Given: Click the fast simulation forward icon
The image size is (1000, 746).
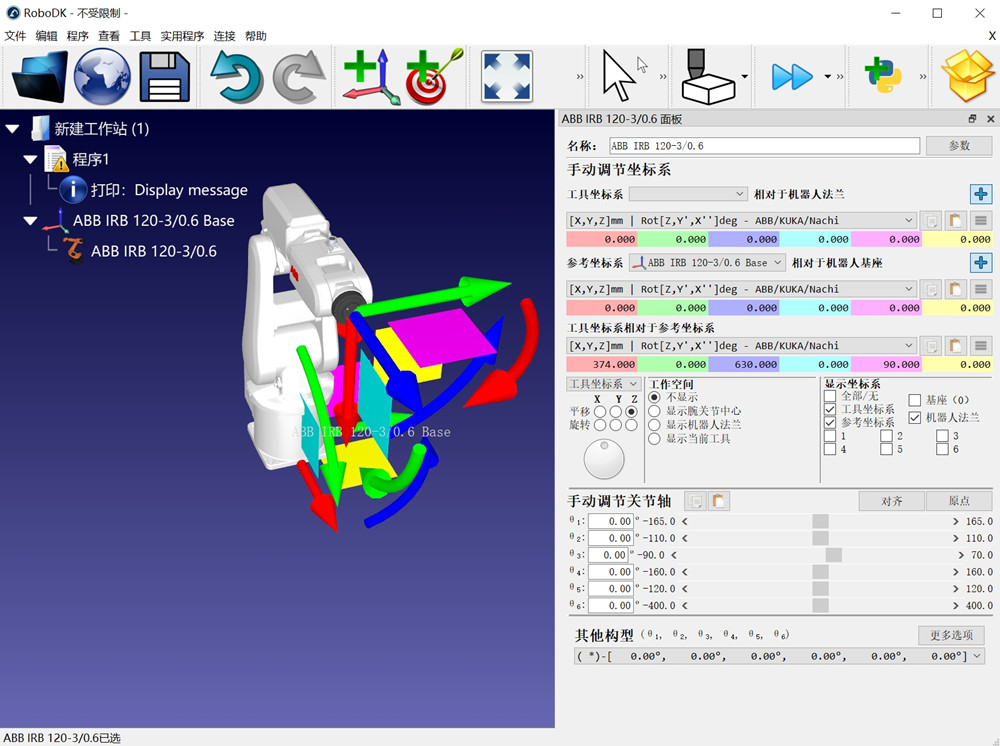Looking at the screenshot, I should (x=792, y=77).
